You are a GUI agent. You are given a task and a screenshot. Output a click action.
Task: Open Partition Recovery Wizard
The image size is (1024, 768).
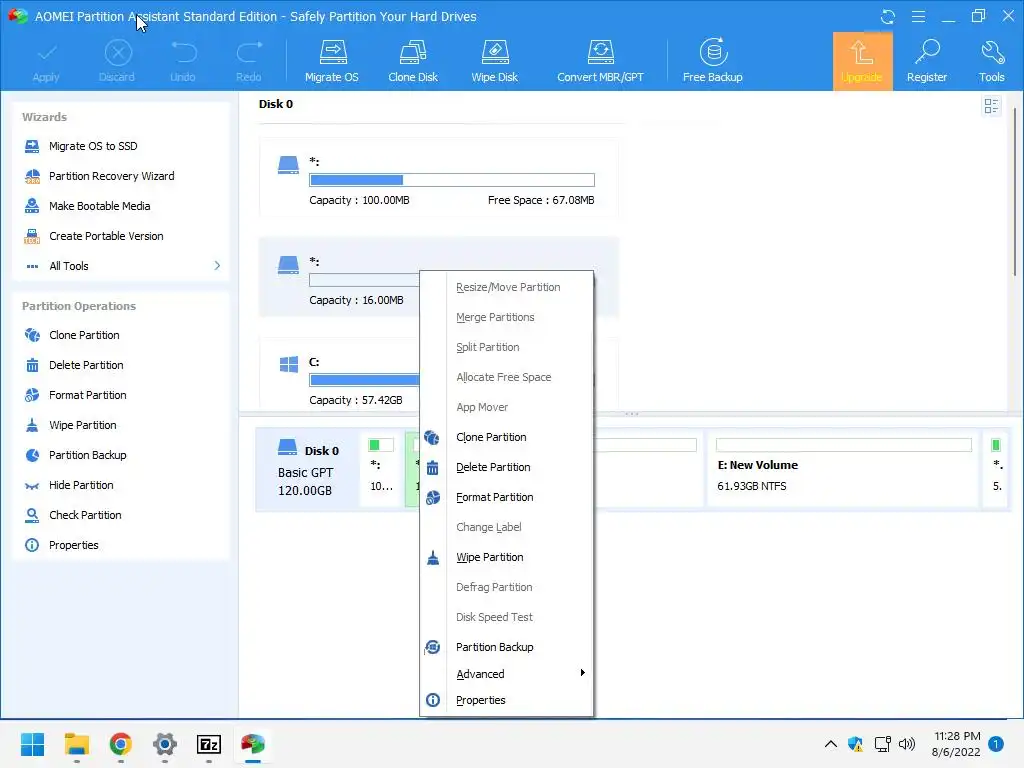[x=111, y=176]
